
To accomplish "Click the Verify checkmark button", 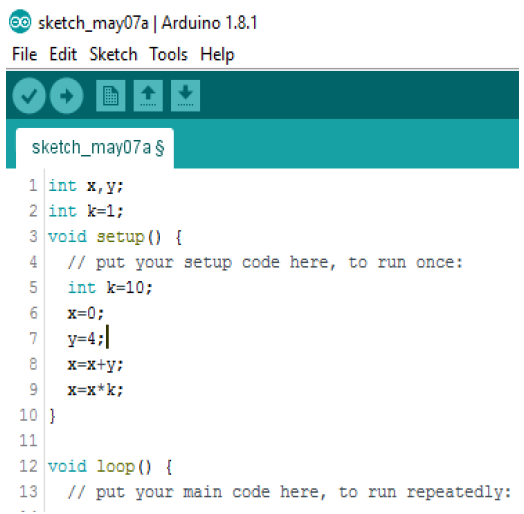I will pos(29,96).
